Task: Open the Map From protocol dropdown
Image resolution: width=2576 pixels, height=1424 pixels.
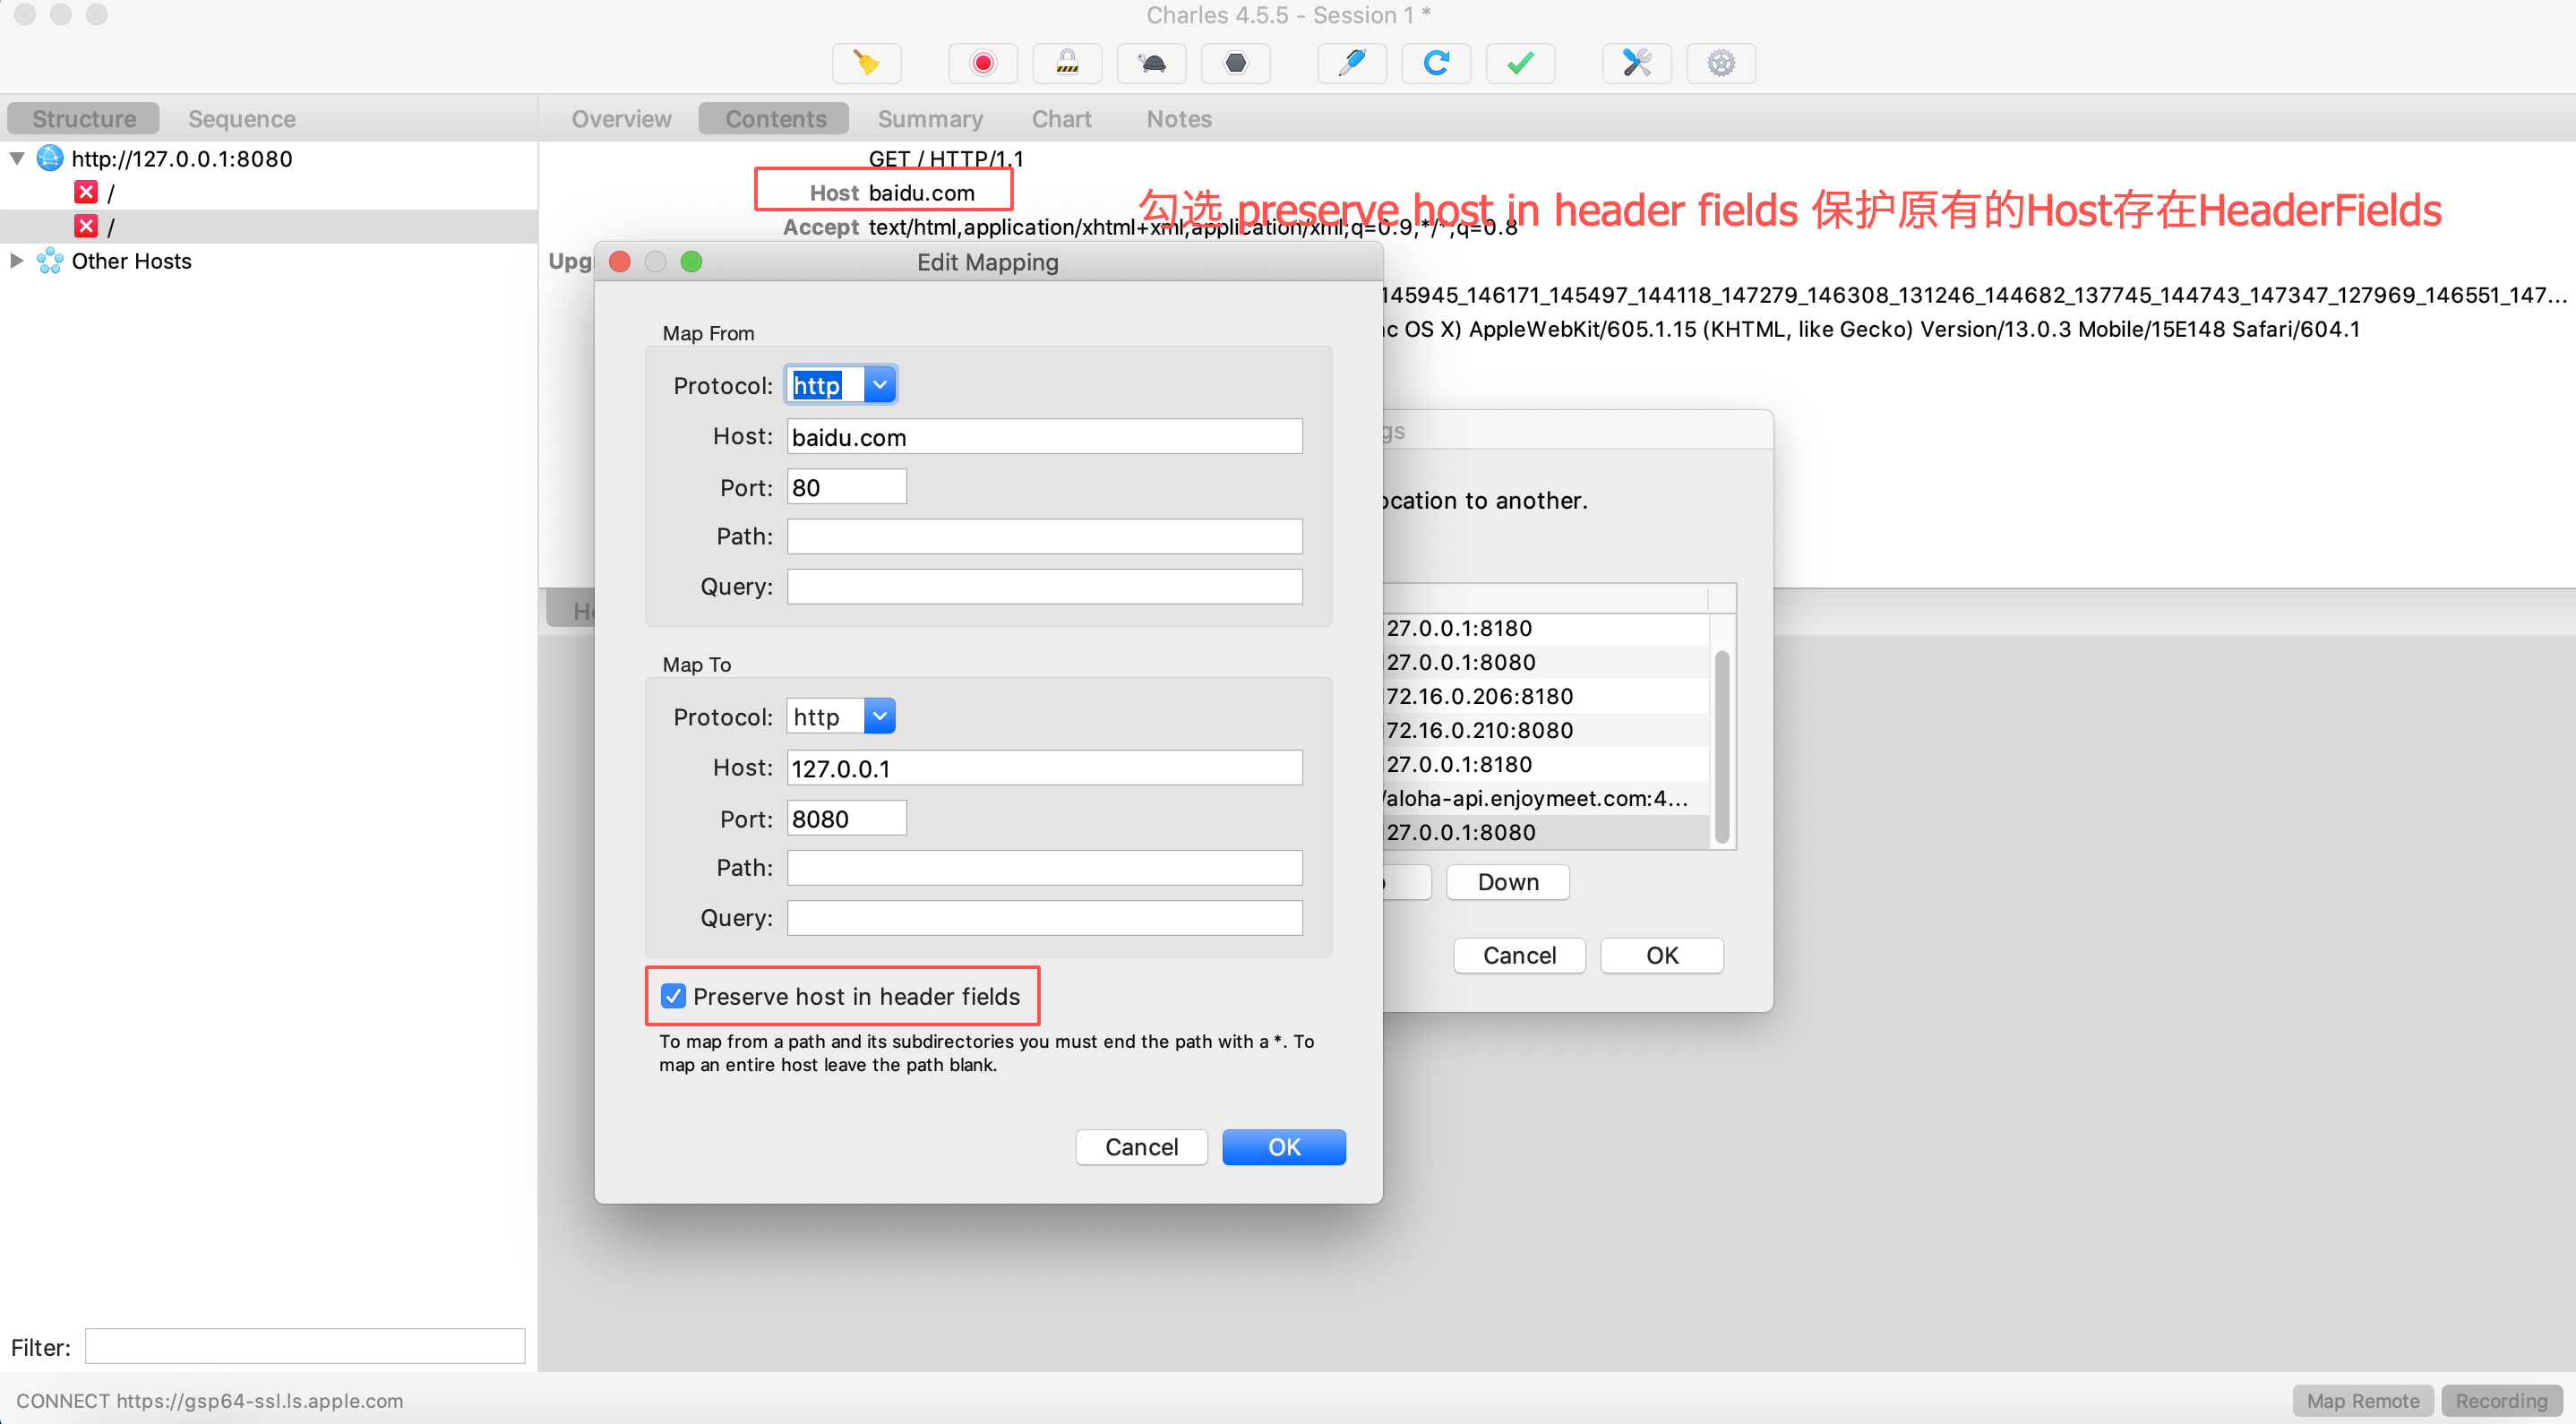Action: pyautogui.click(x=879, y=385)
